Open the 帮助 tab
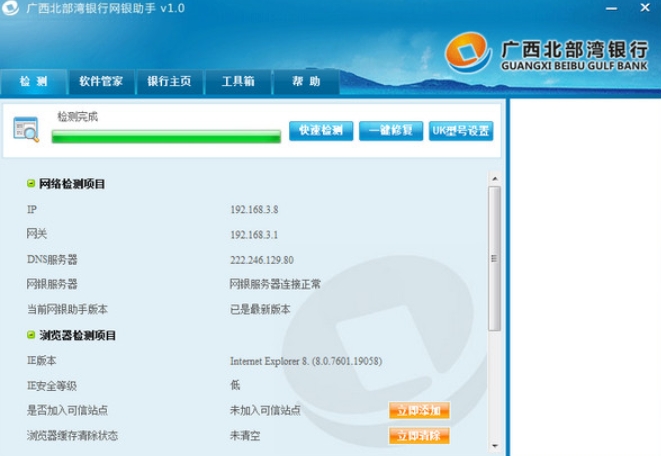 306,81
